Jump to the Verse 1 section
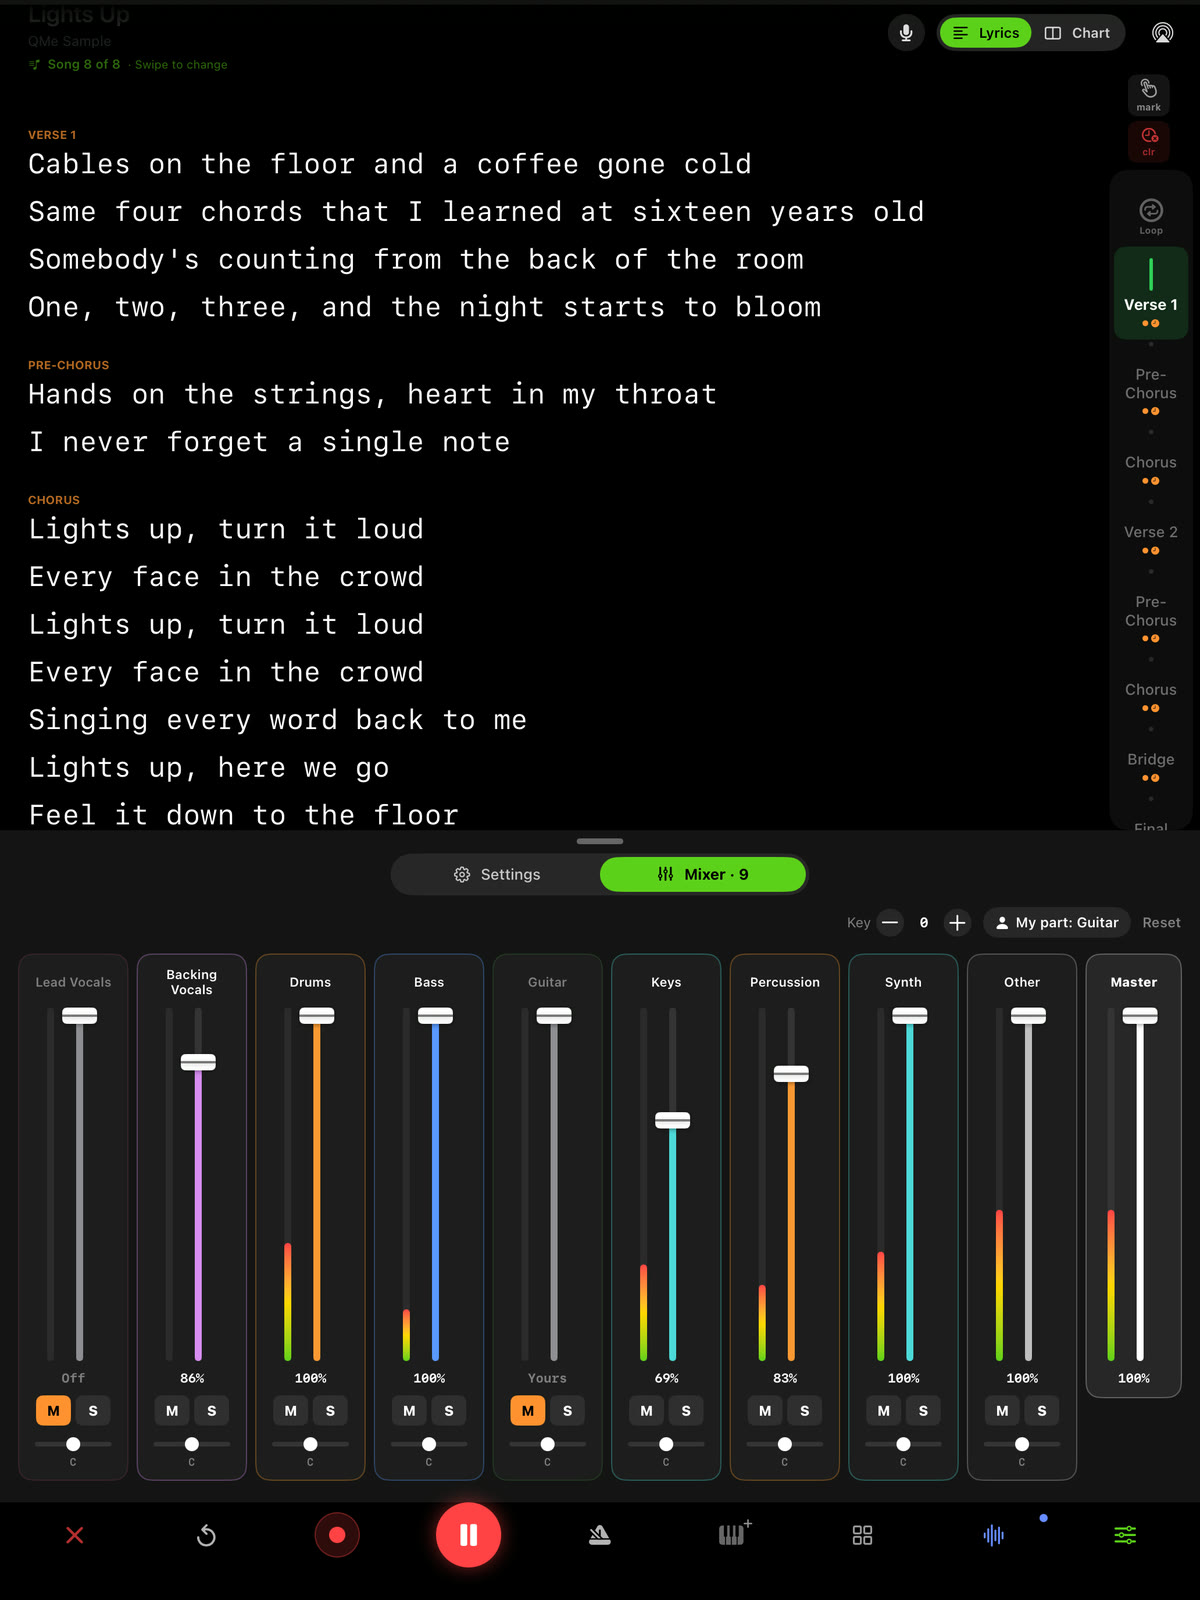This screenshot has width=1200, height=1600. 1151,292
